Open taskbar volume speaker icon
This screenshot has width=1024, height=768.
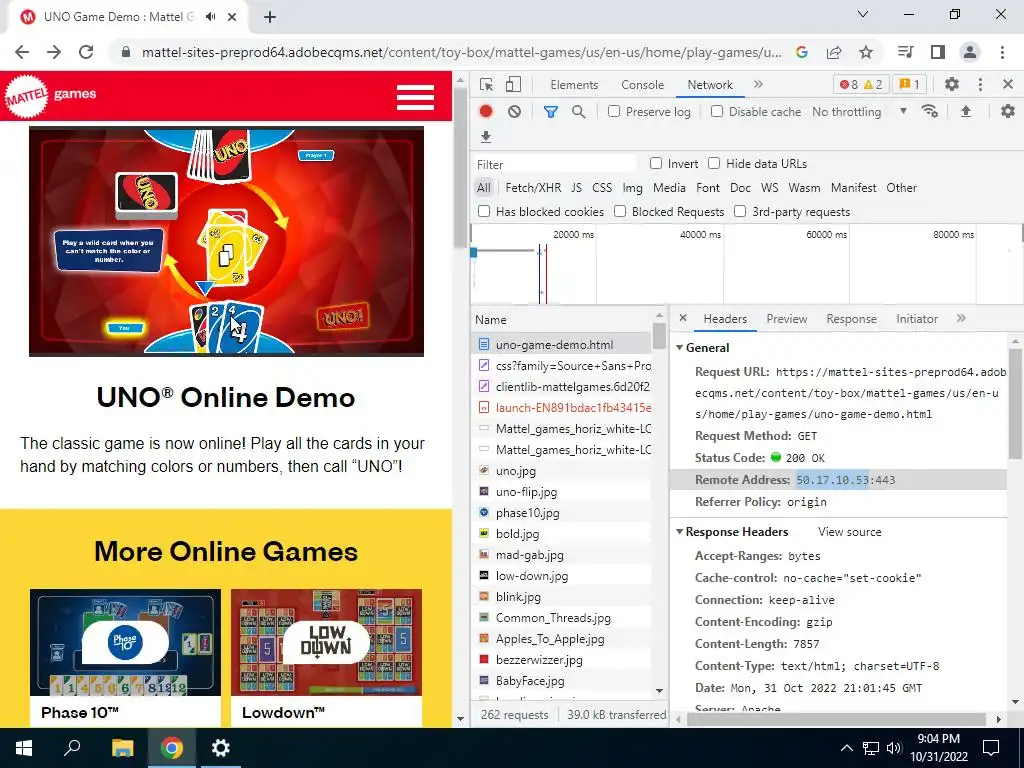click(x=894, y=748)
